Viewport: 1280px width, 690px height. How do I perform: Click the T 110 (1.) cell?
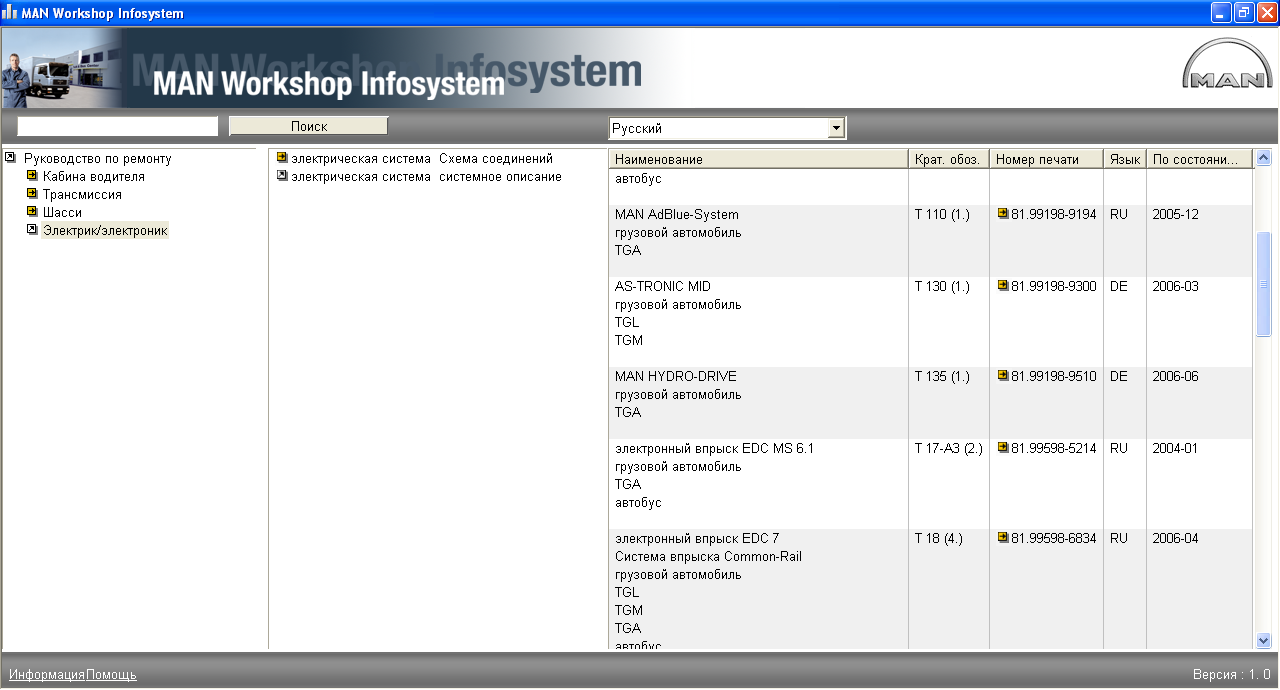pyautogui.click(x=942, y=214)
